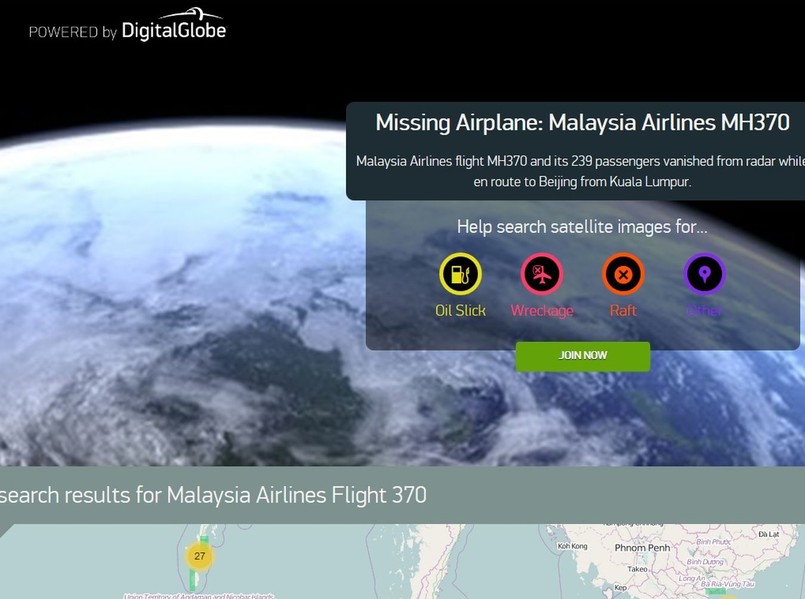Pick the purple Other location pin icon
The width and height of the screenshot is (805, 599).
click(x=704, y=274)
